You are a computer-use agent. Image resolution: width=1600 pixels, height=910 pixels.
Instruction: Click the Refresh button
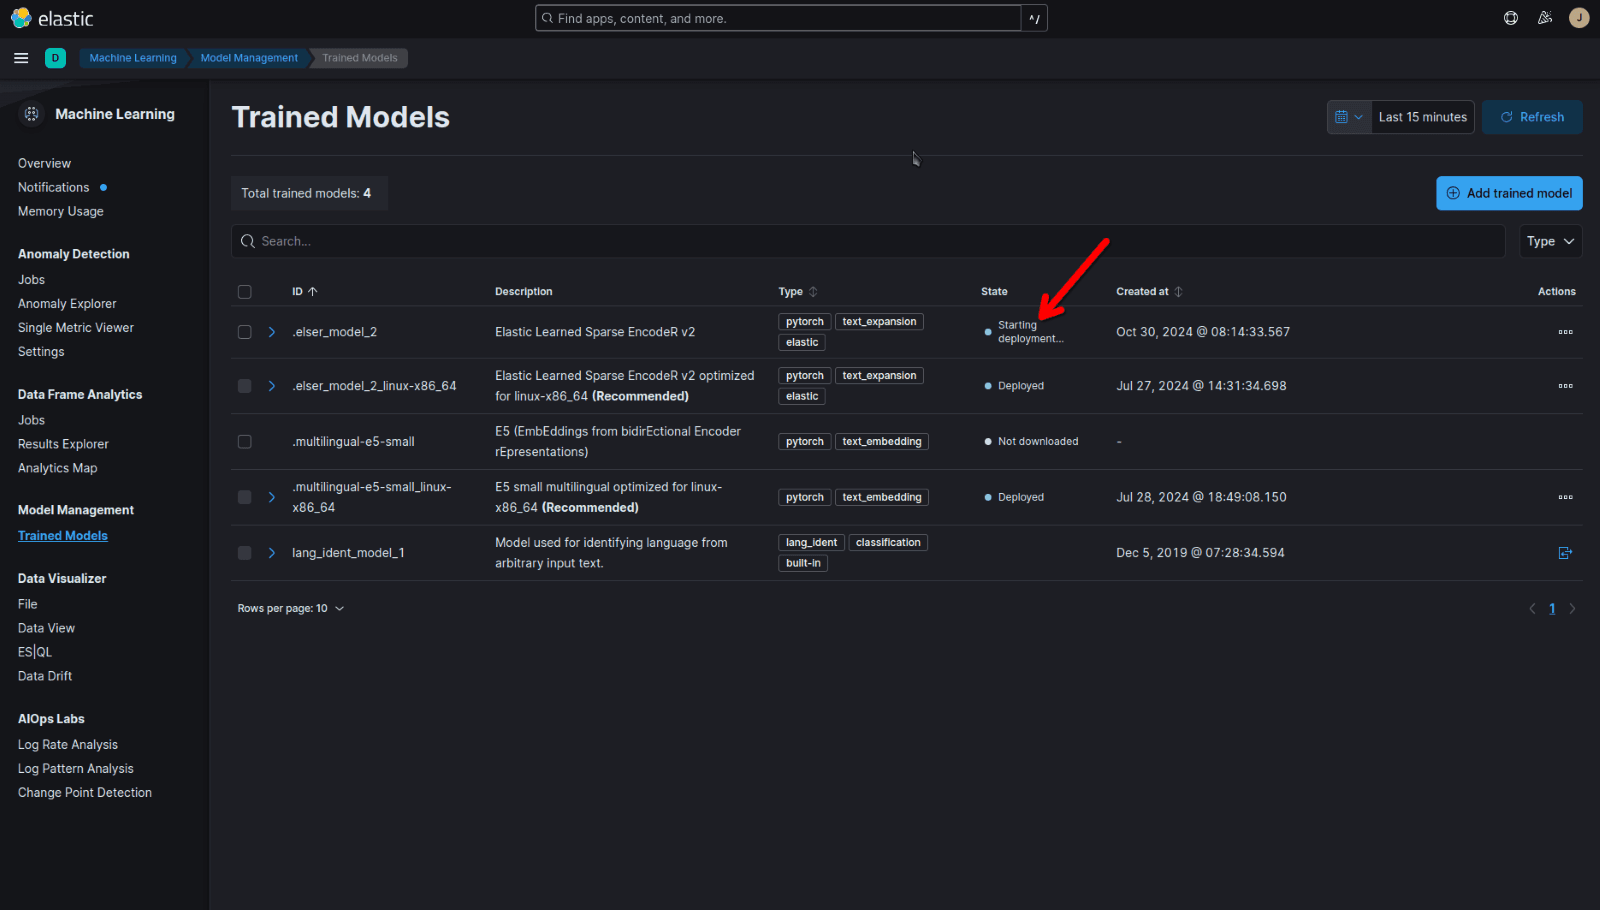(1531, 116)
